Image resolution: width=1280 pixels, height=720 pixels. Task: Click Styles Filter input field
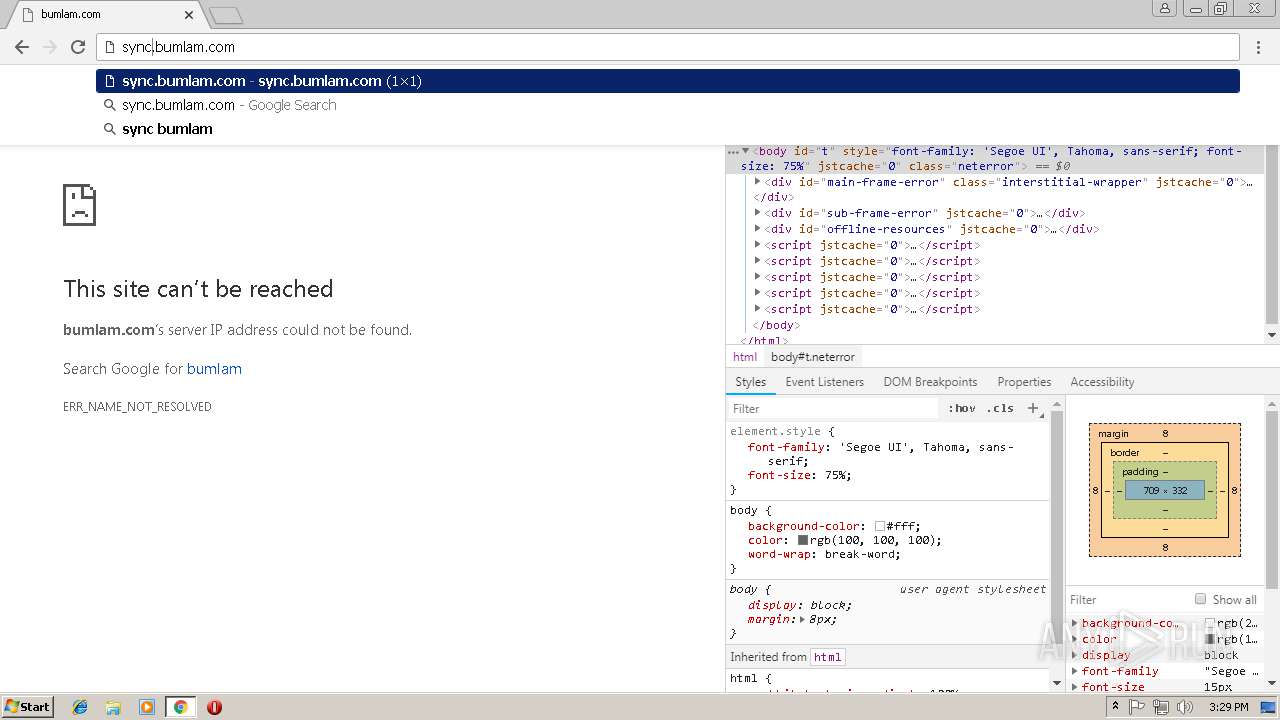pos(835,408)
